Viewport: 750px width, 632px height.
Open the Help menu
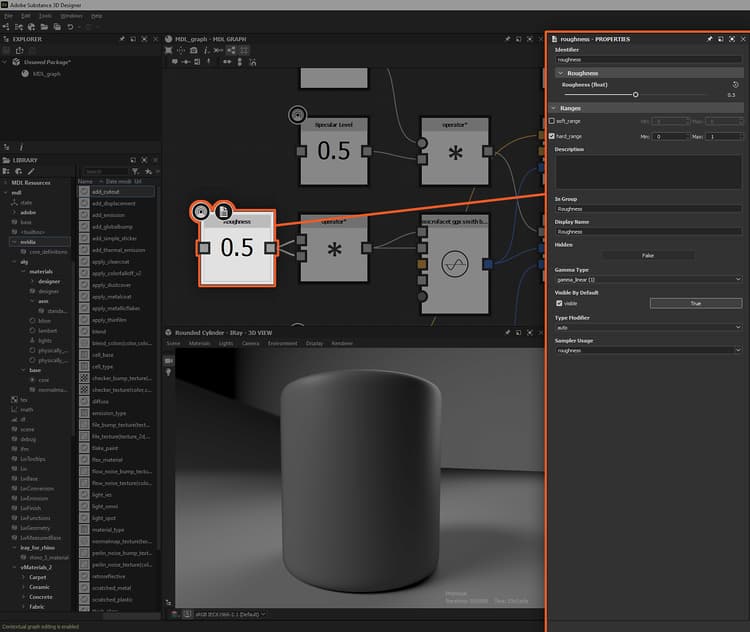pyautogui.click(x=97, y=16)
